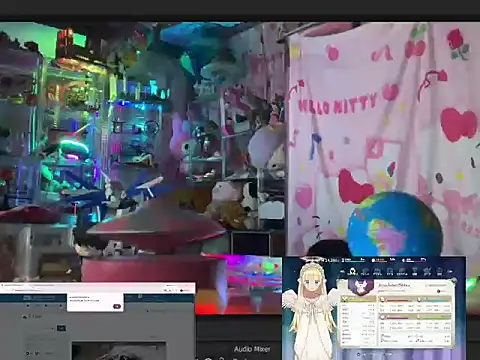Click the angel character in the game window
This screenshot has width=480, height=360.
(x=310, y=310)
